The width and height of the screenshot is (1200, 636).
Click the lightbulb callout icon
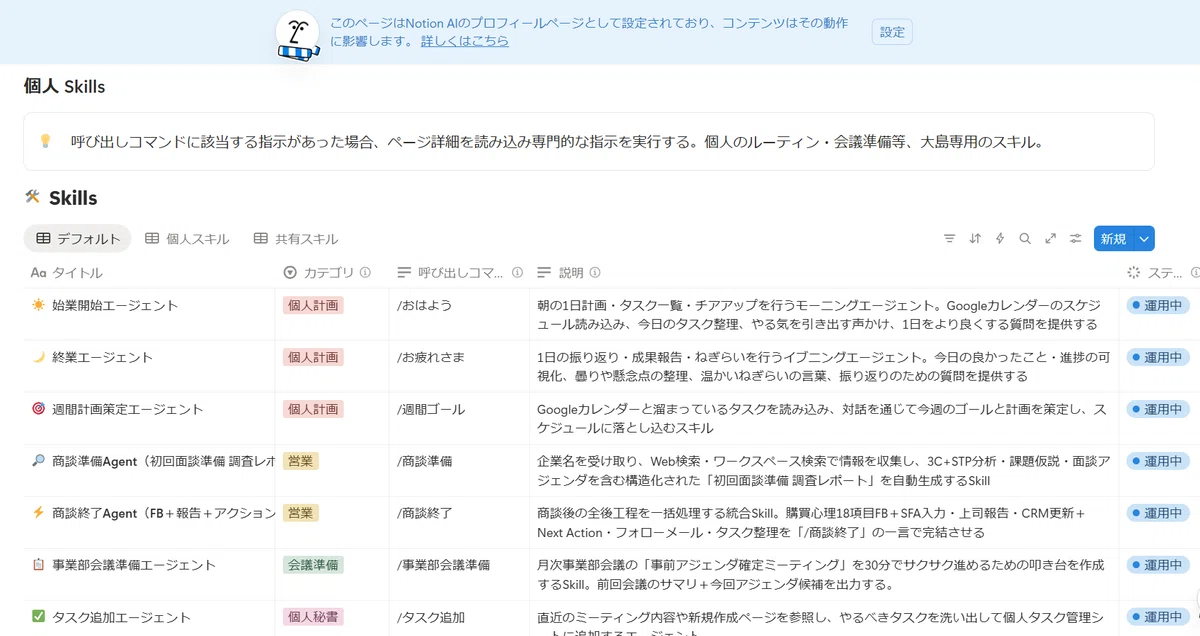click(45, 142)
